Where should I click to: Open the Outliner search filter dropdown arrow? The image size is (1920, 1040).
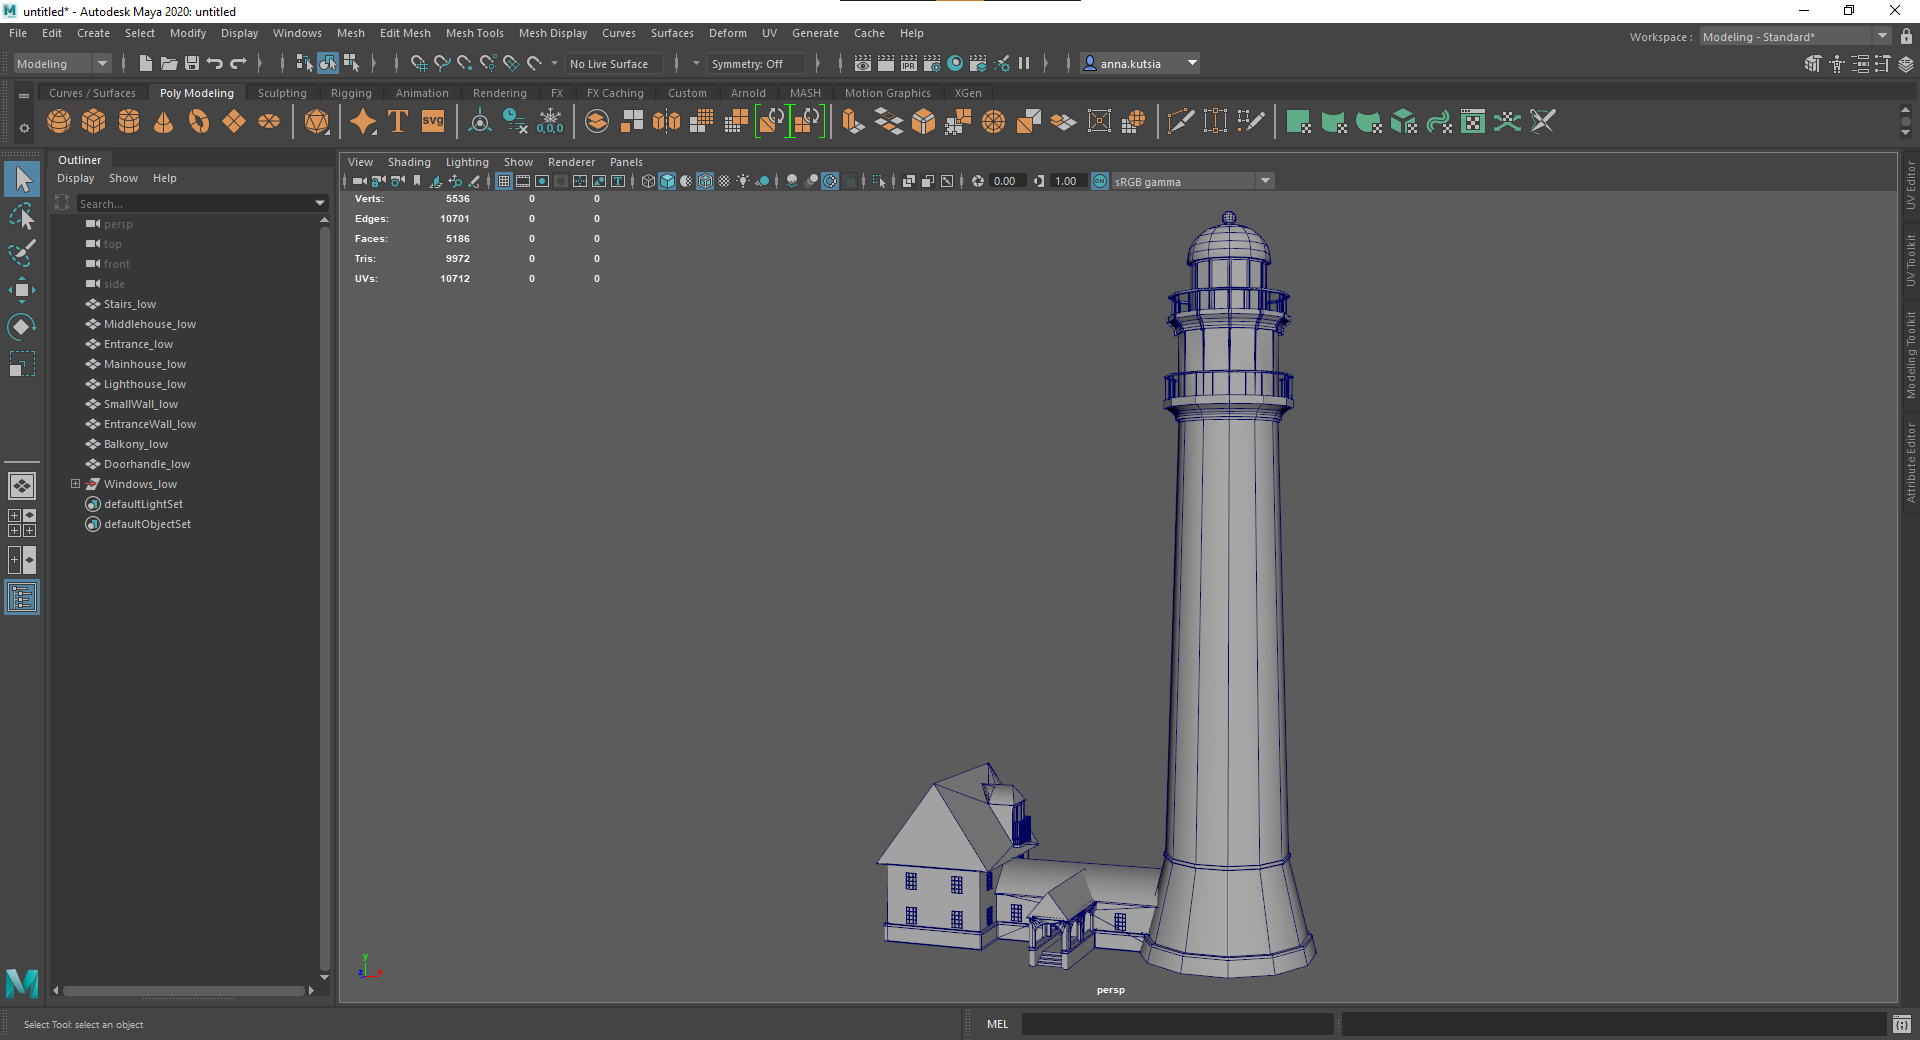point(320,203)
